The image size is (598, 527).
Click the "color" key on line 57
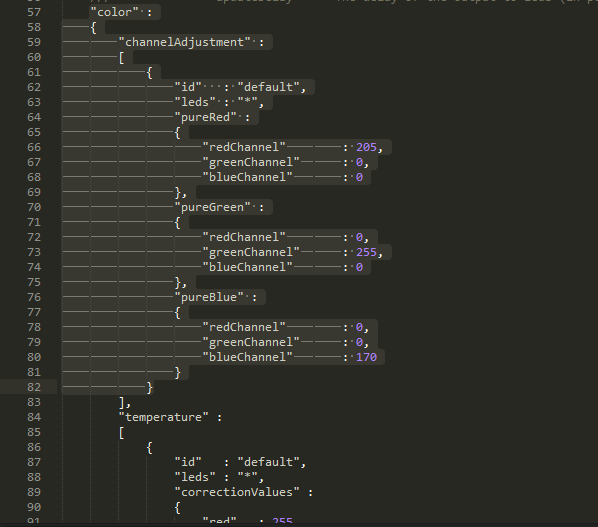[x=114, y=12]
